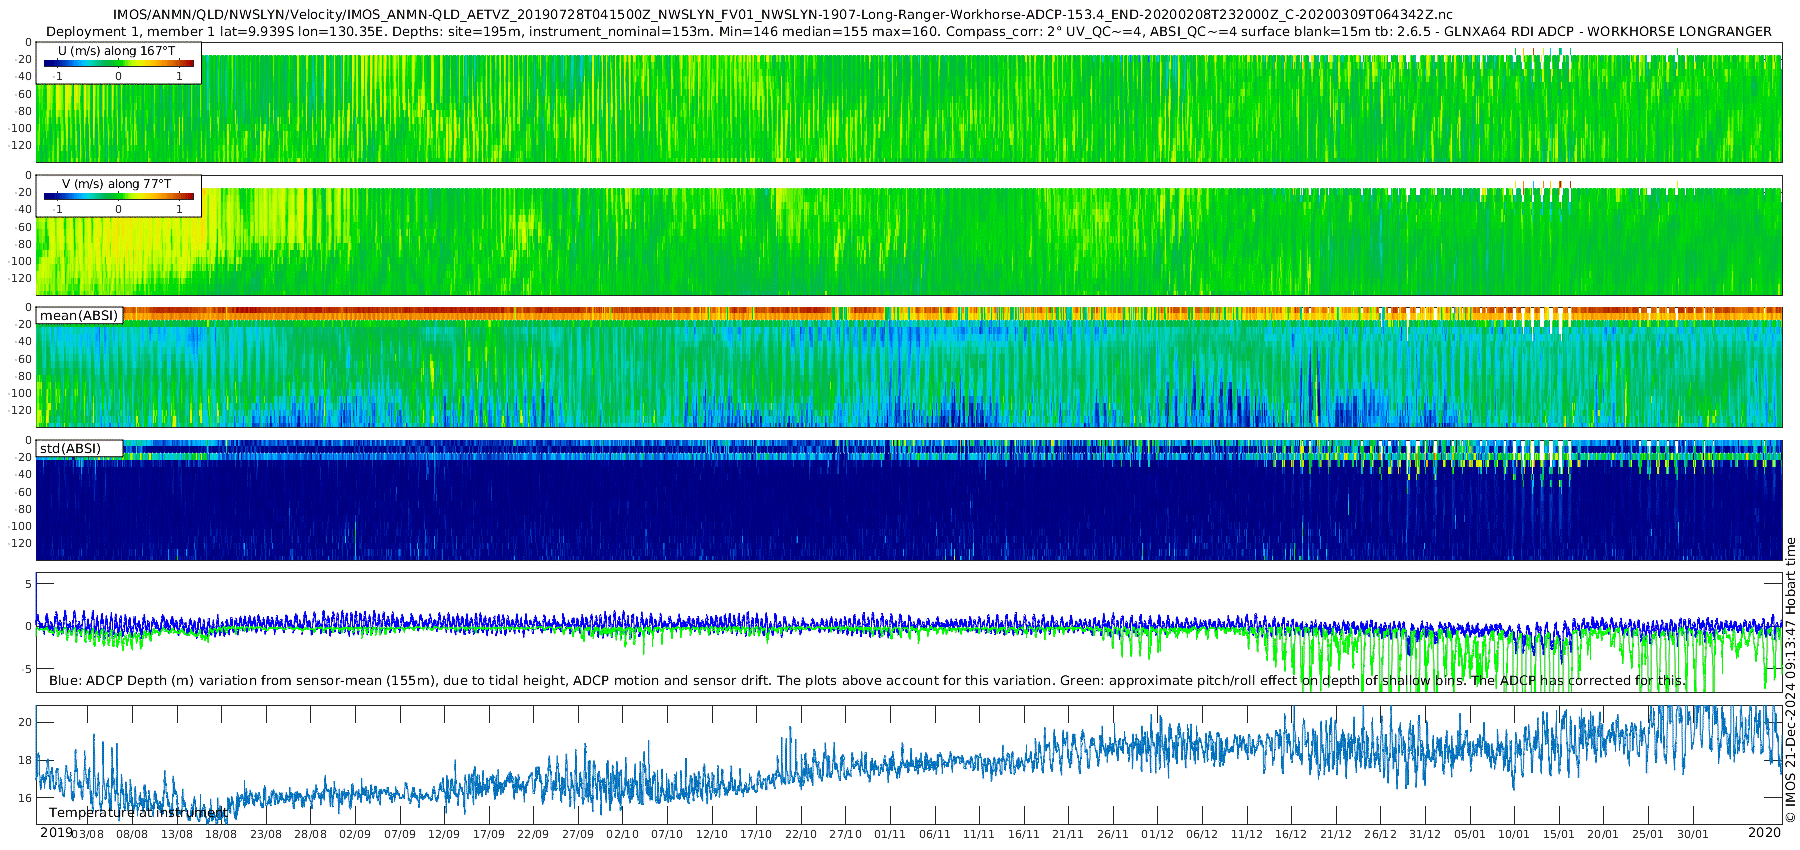Click the 'Temperature at instrument' label

(138, 813)
